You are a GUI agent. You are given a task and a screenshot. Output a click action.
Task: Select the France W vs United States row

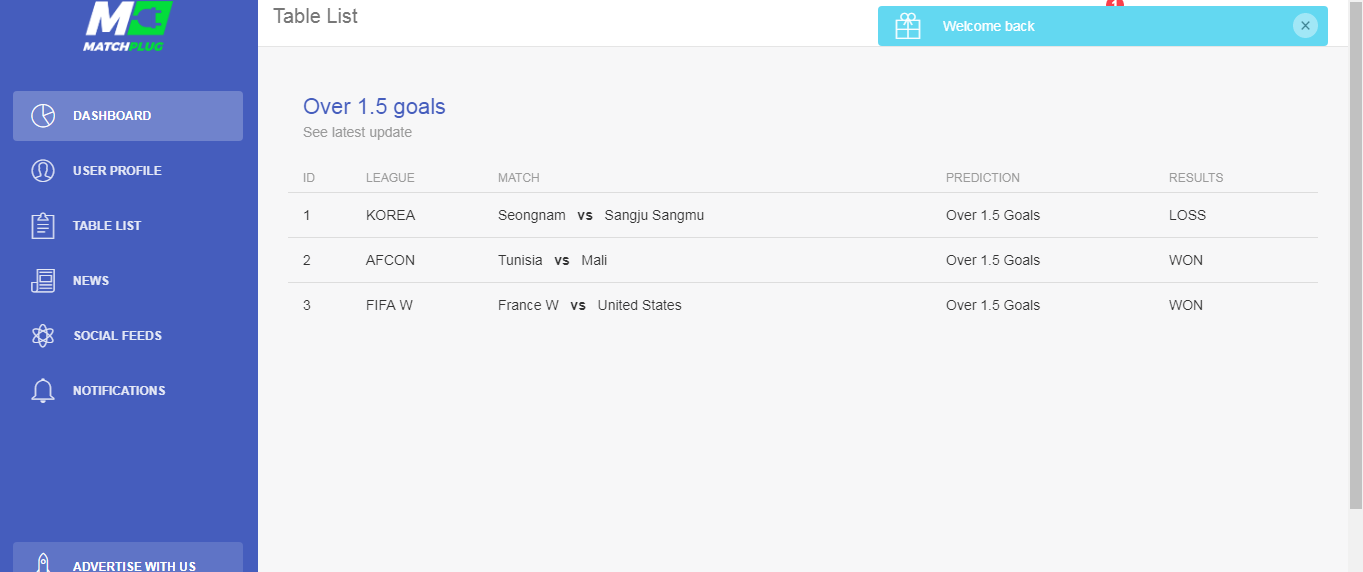tap(803, 305)
